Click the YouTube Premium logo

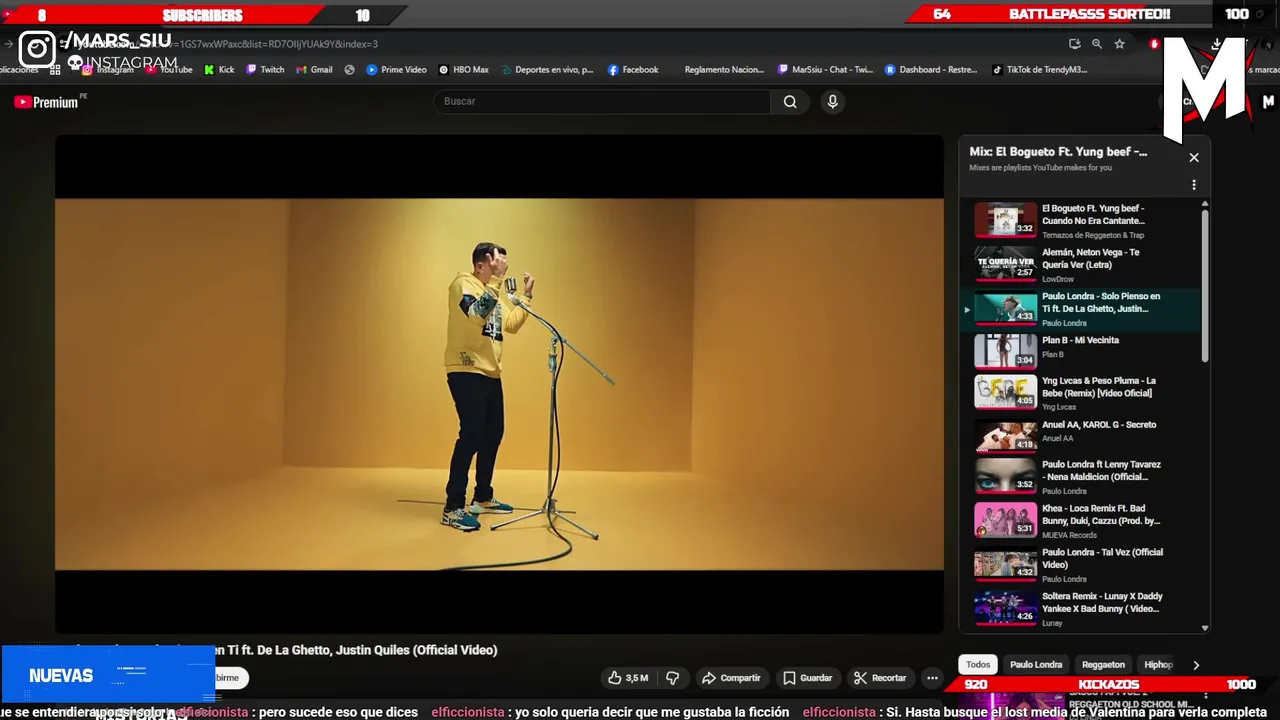pos(46,102)
